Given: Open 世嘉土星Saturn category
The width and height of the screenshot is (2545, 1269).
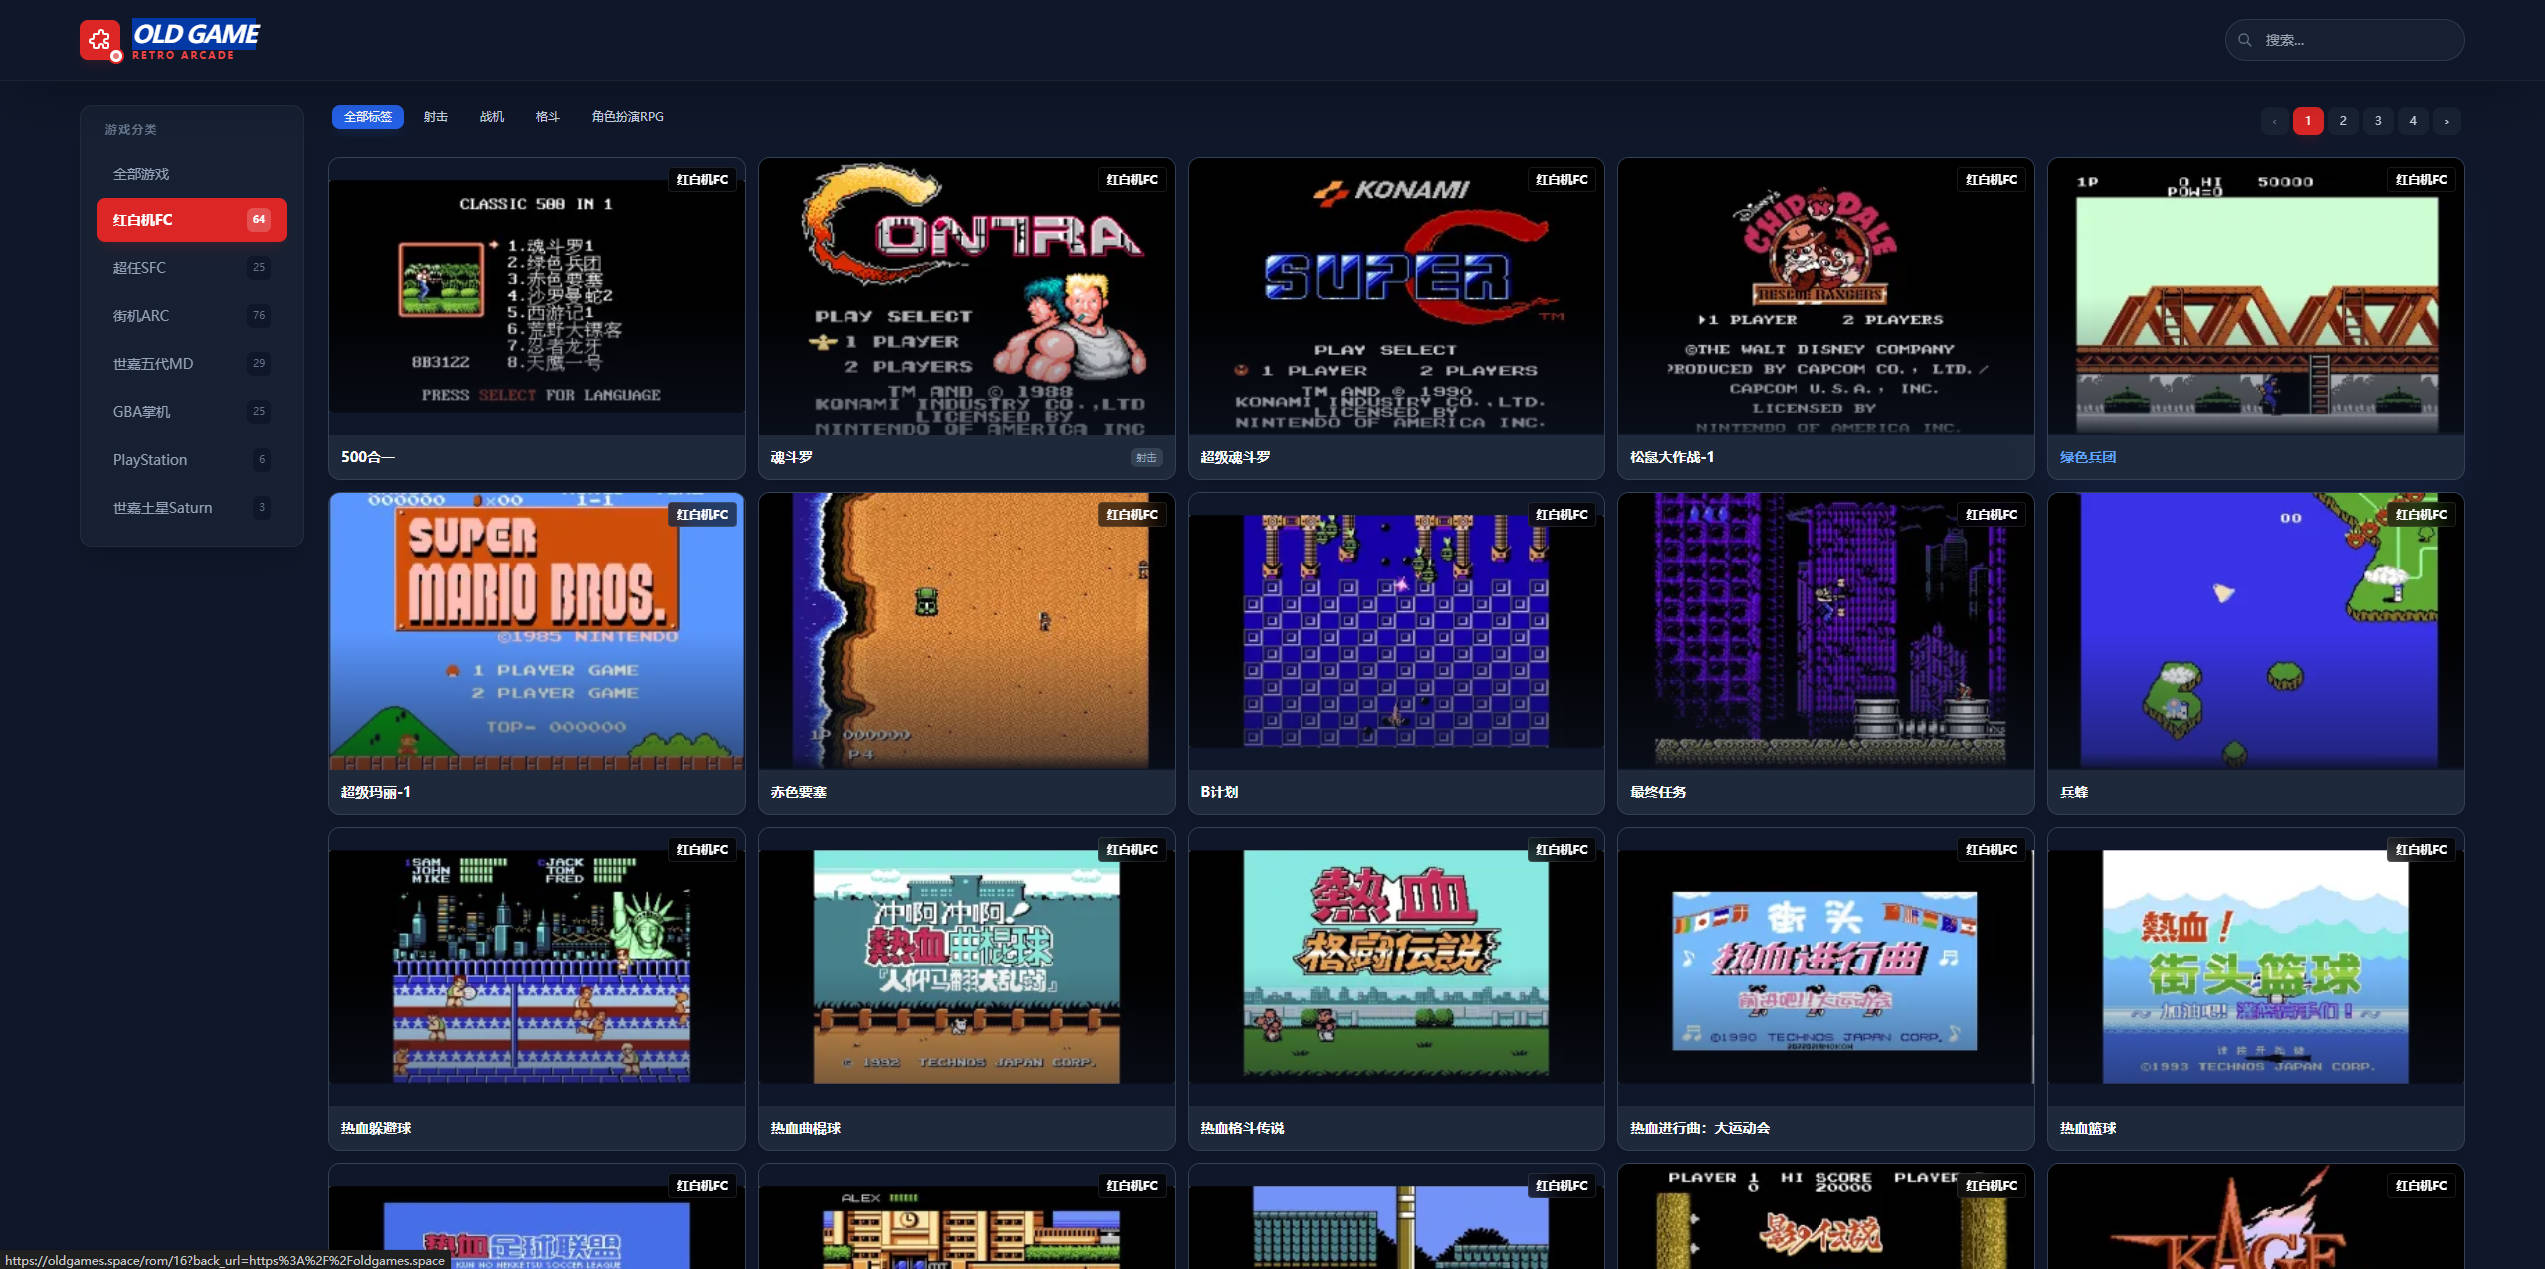Looking at the screenshot, I should (192, 508).
